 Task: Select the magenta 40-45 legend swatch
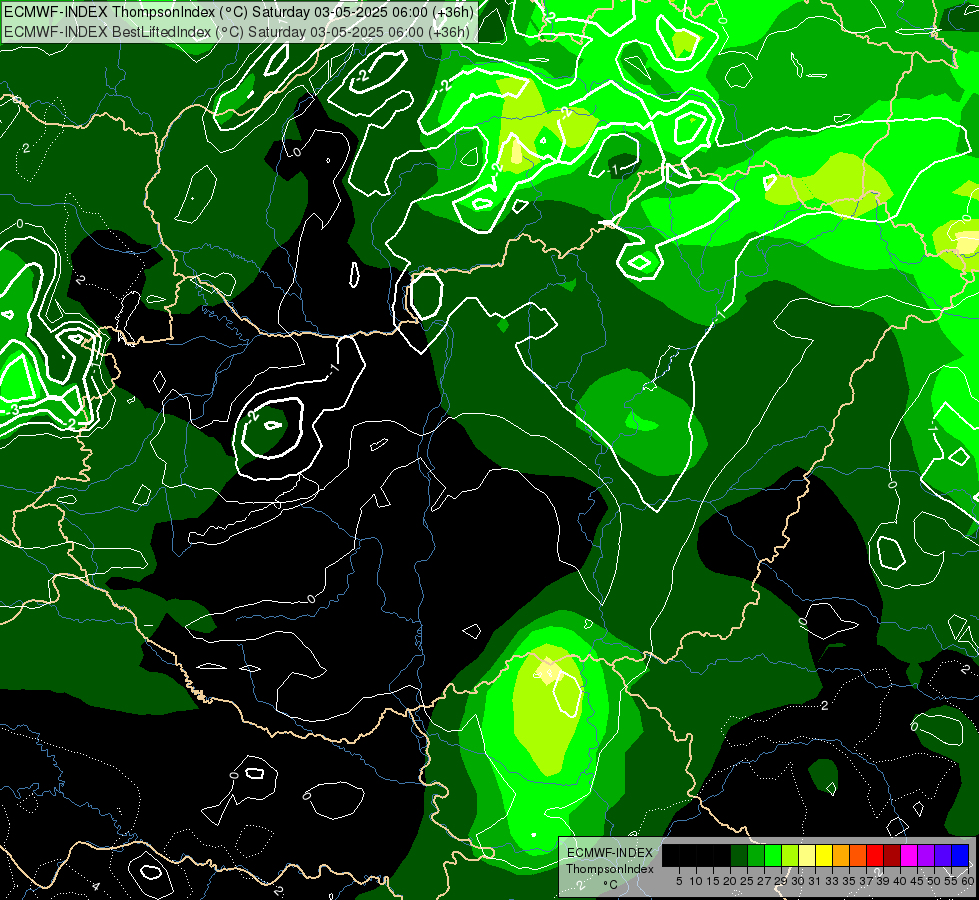[910, 855]
